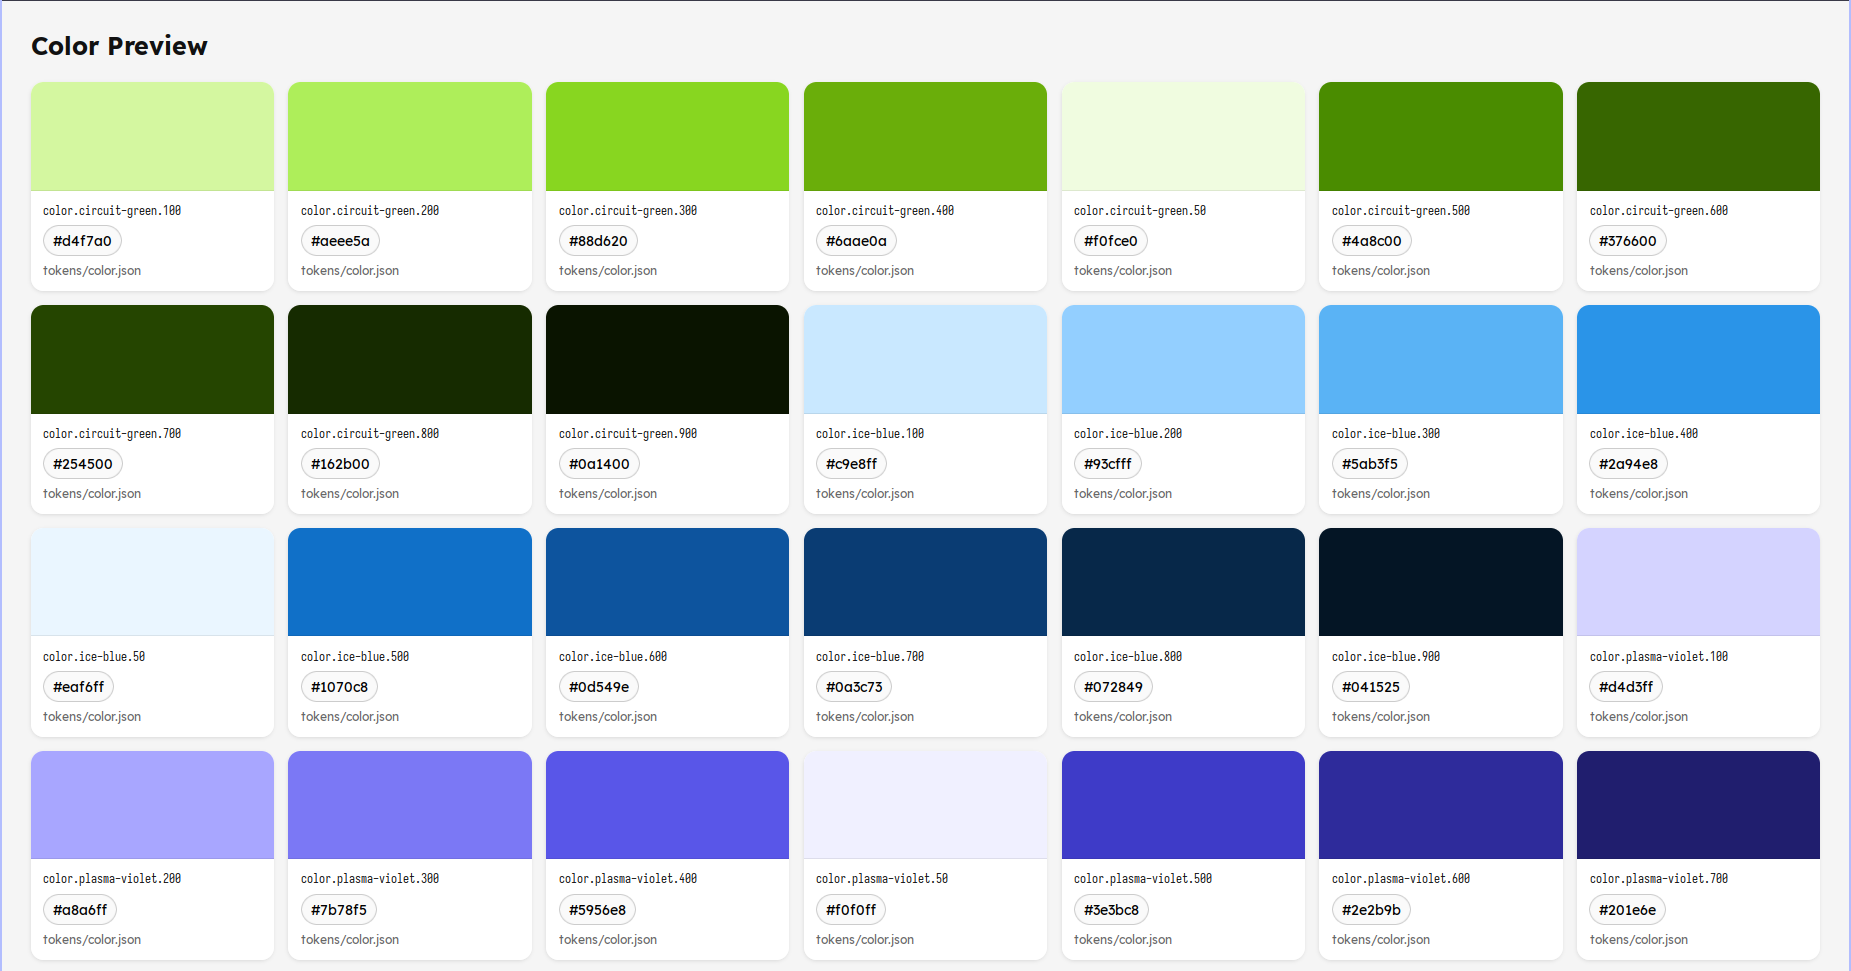Copy the #072849 hex badge

1113,687
